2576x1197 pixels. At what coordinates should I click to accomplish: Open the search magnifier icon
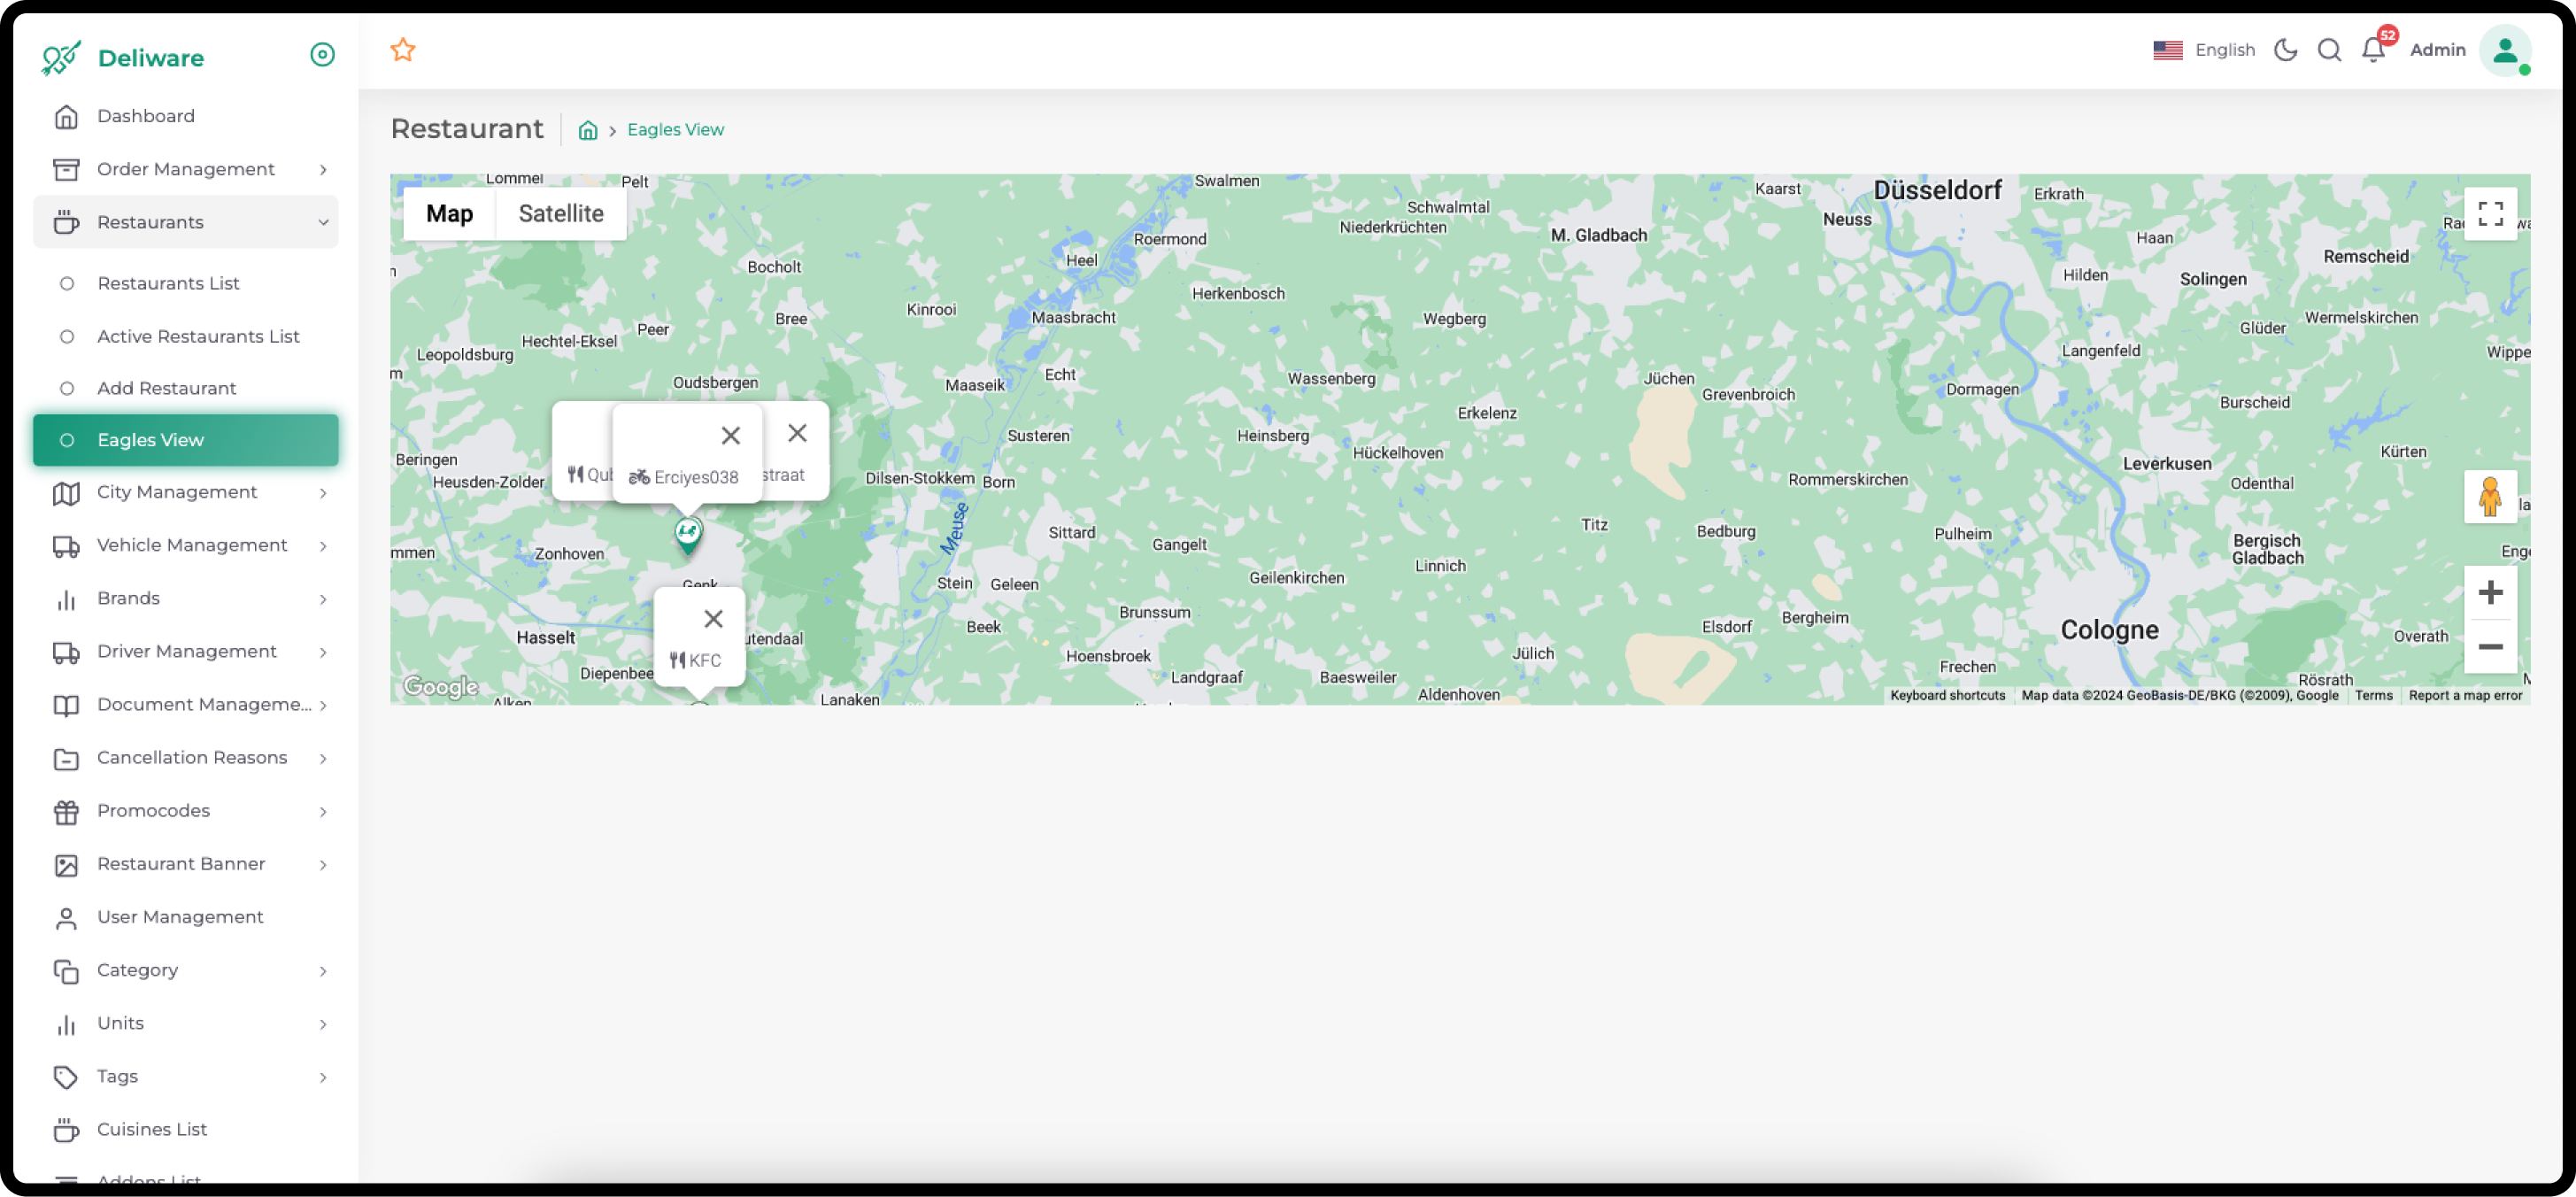(x=2330, y=49)
